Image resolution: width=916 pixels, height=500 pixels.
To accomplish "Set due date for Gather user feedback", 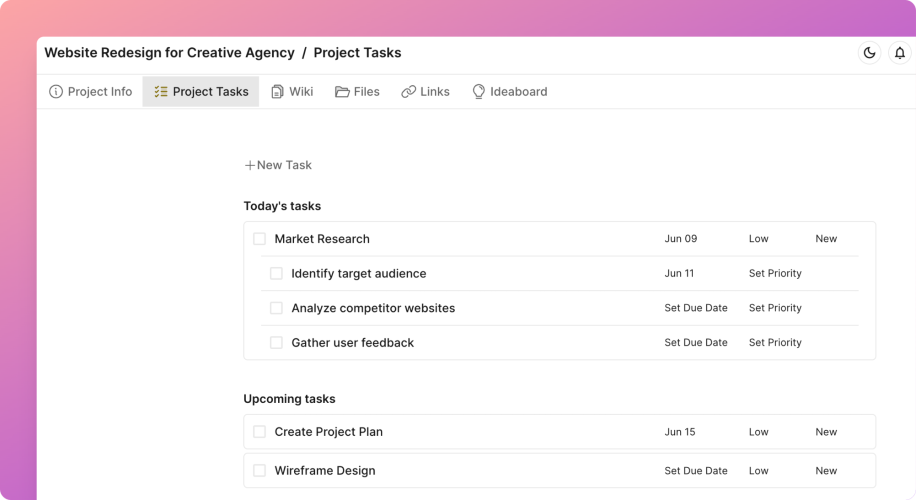I will click(696, 343).
